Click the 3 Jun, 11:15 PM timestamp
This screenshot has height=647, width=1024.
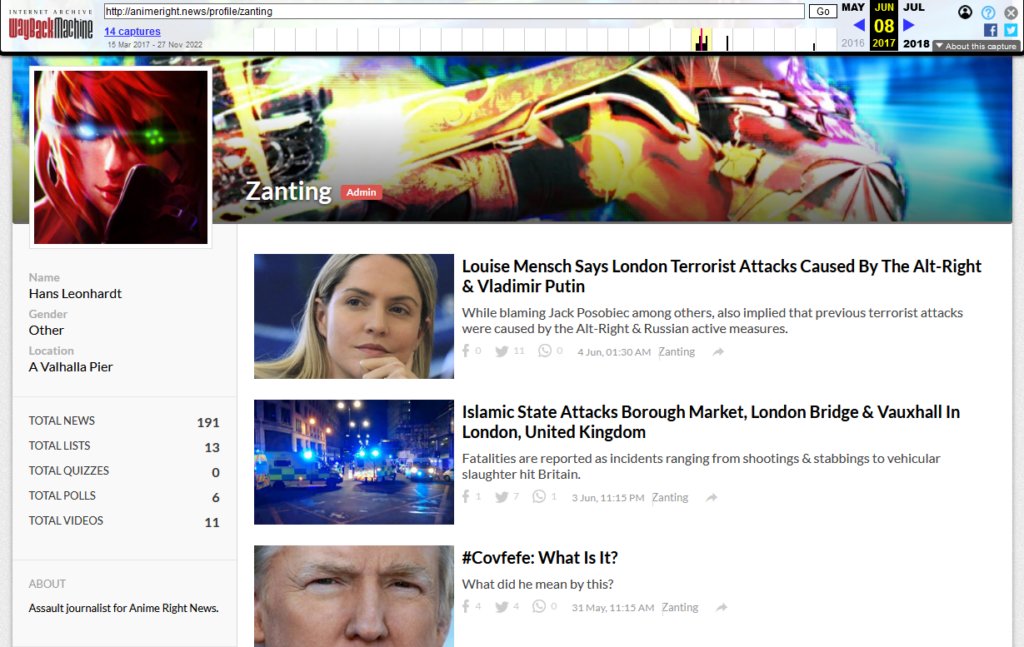click(608, 497)
